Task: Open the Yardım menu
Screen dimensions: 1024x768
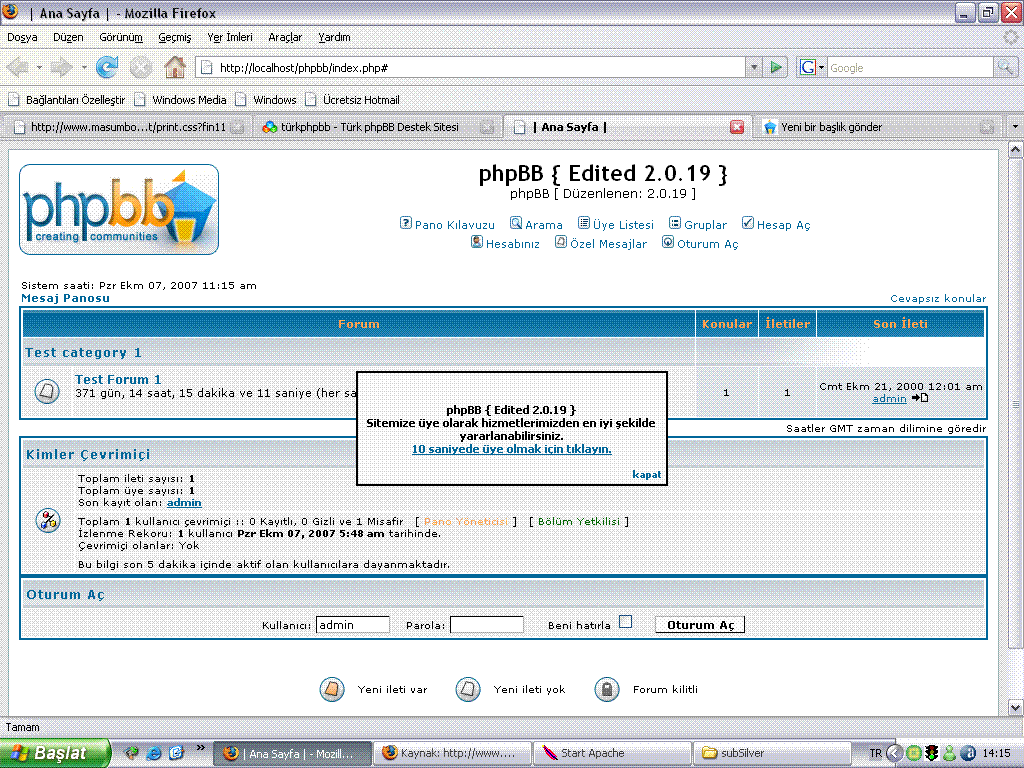Action: click(334, 37)
